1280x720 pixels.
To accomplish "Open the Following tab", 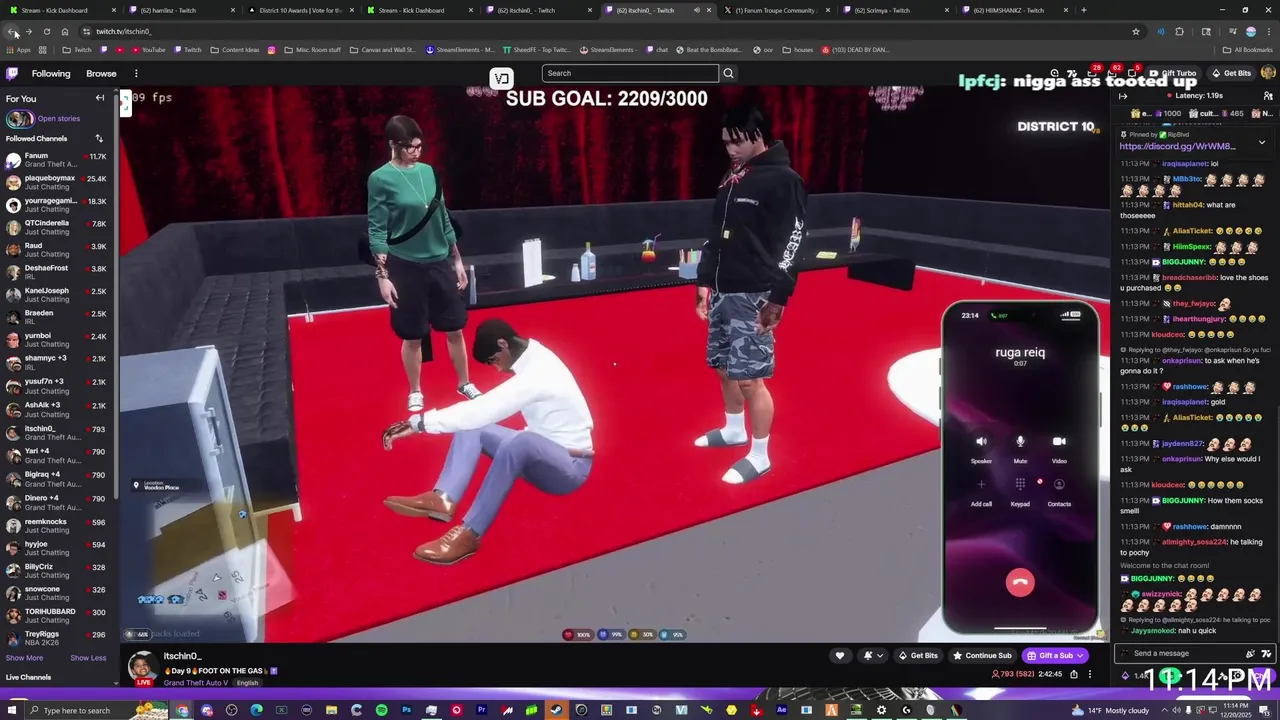I will coord(51,73).
